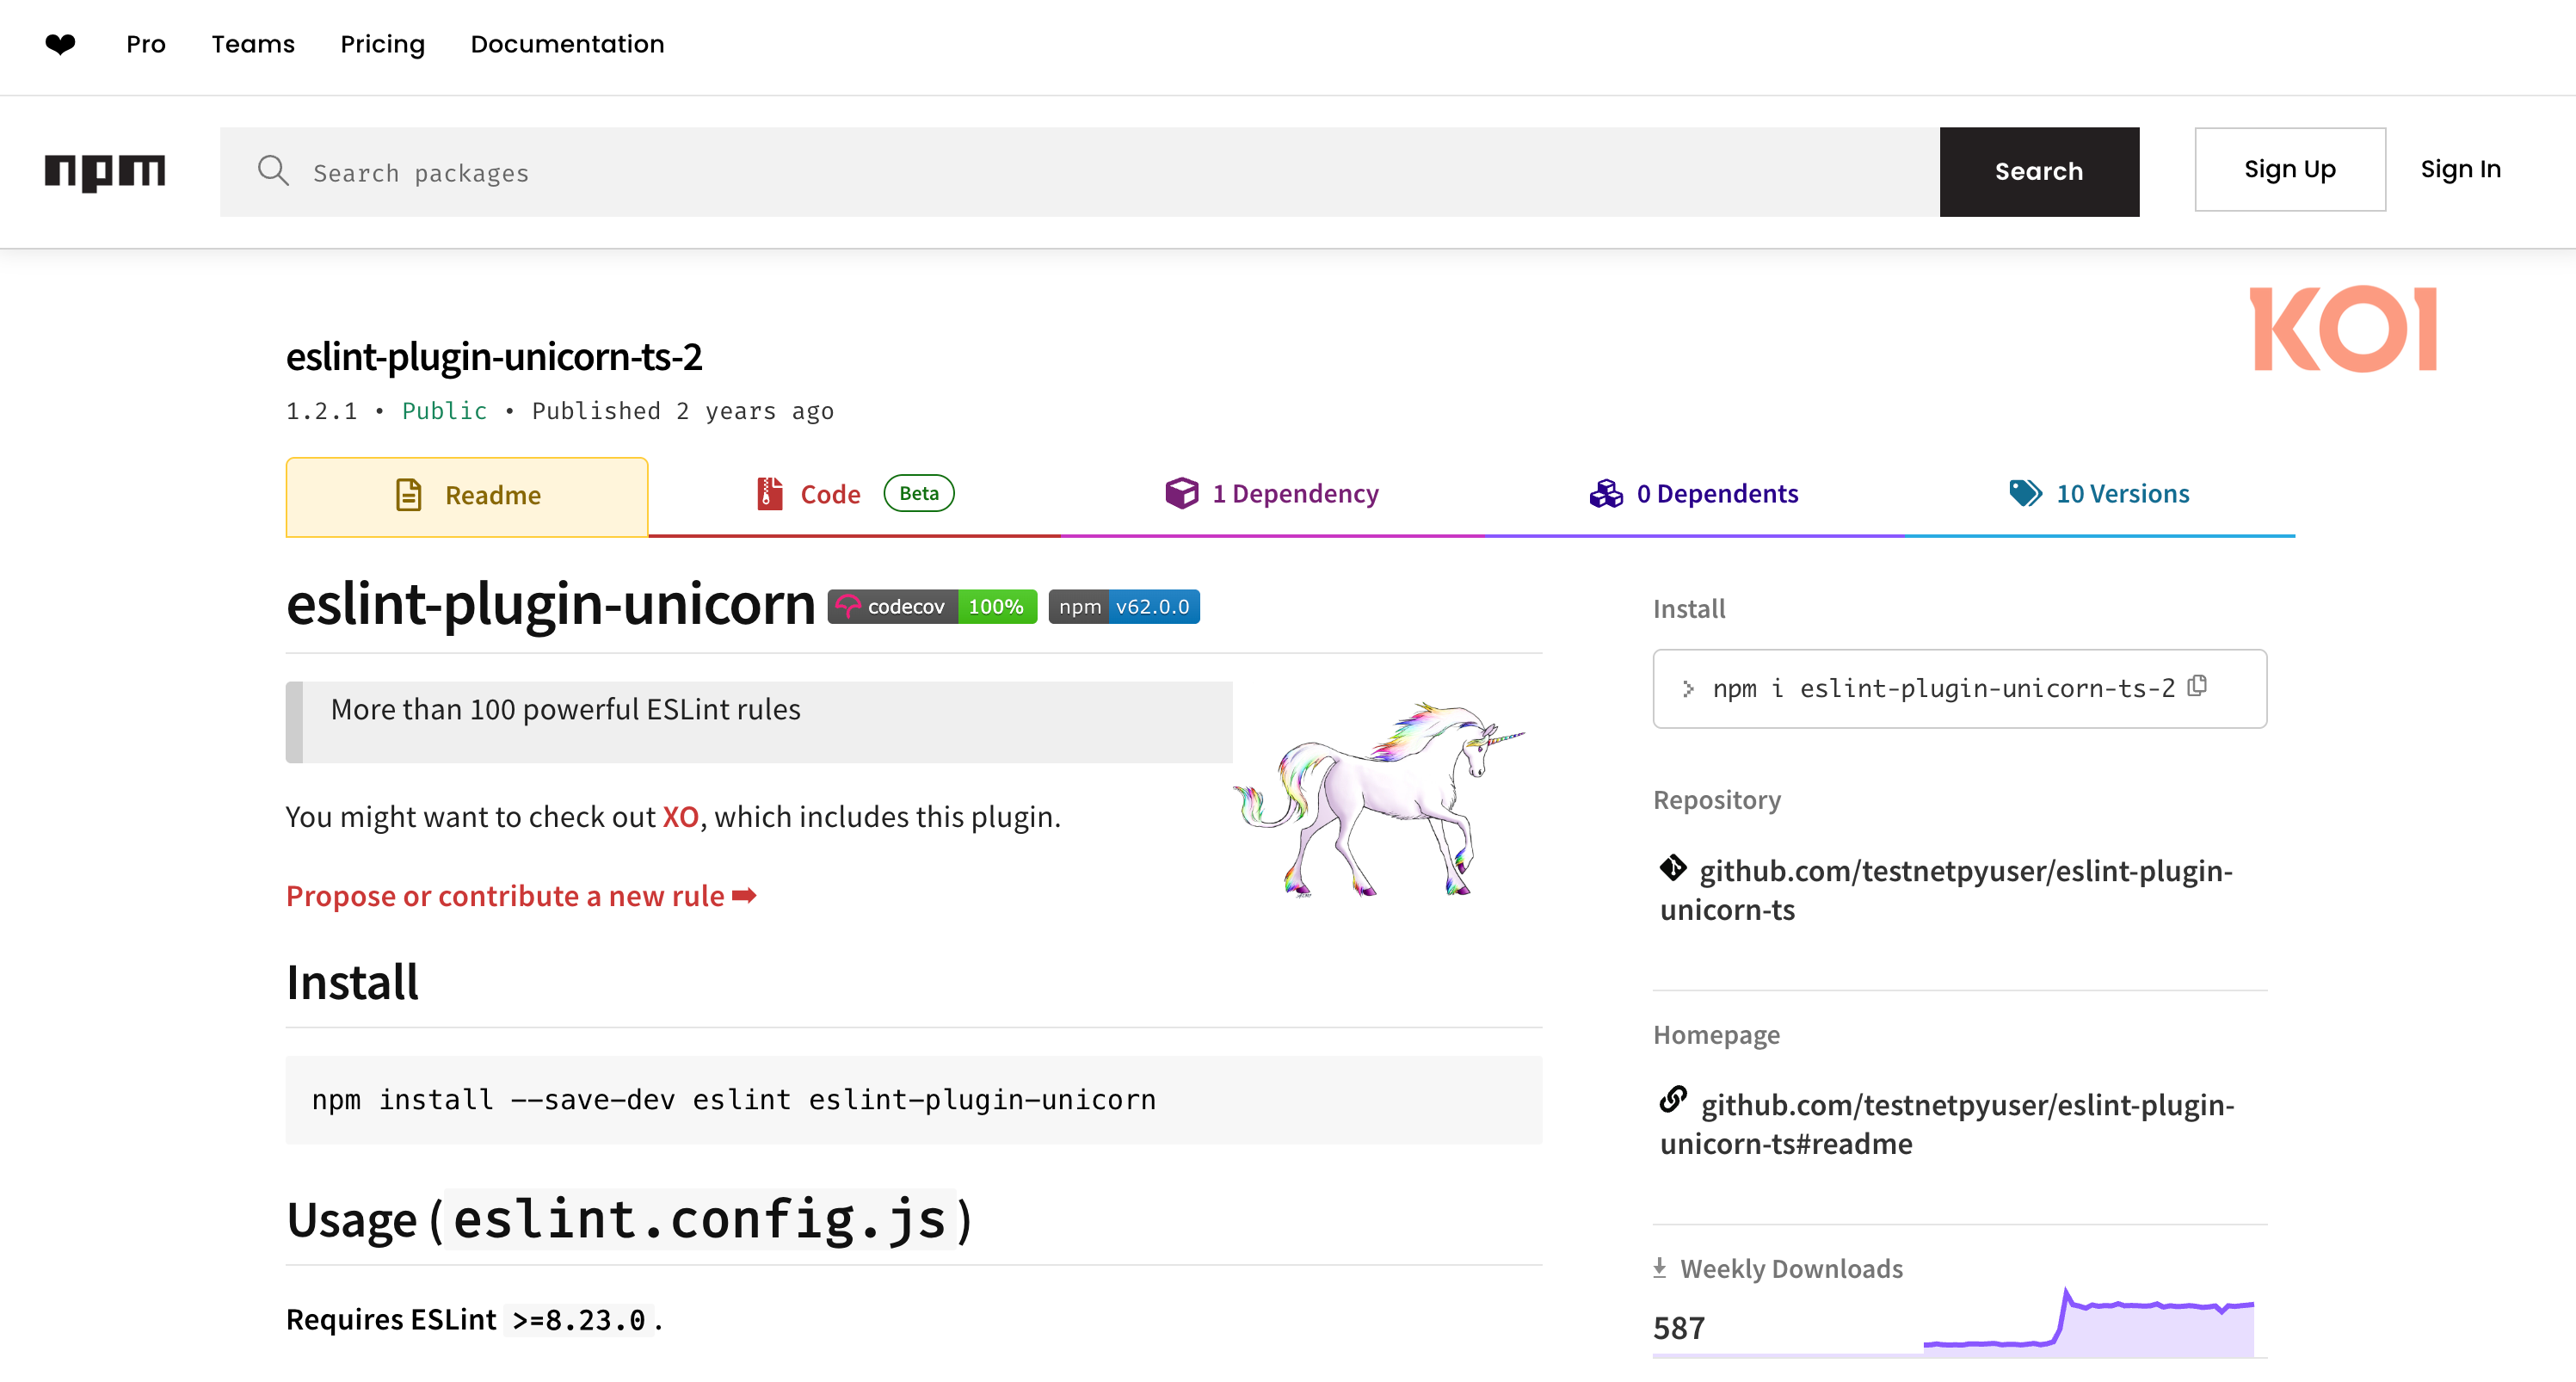Click the npm logo

coord(104,171)
